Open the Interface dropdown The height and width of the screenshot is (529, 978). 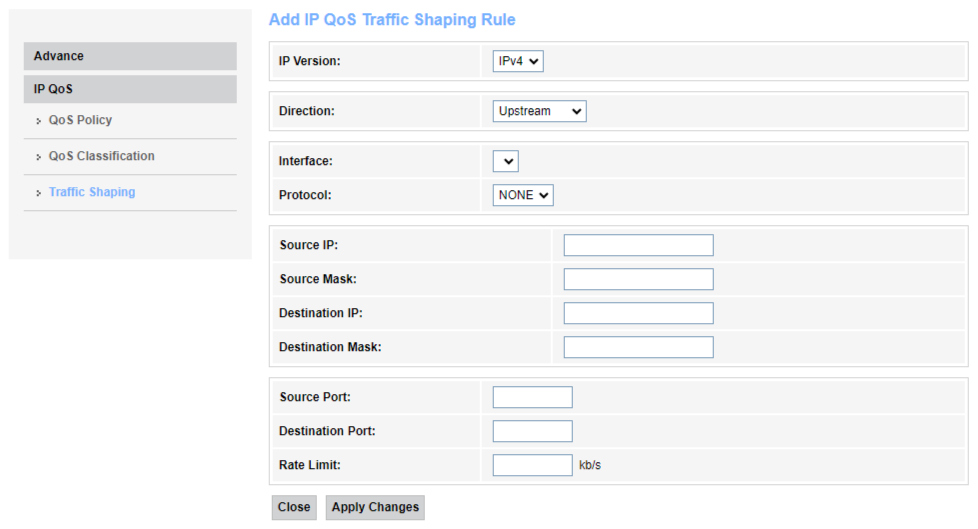click(505, 161)
